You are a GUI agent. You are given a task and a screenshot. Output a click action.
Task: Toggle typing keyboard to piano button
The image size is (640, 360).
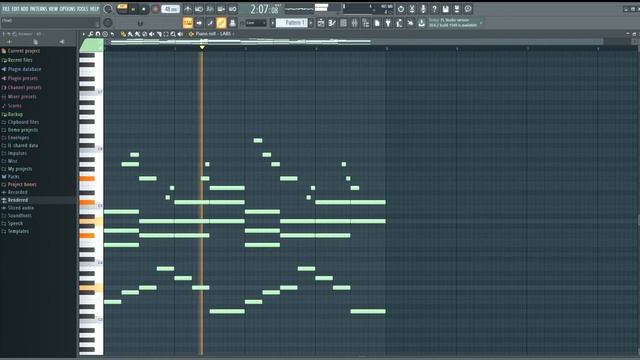pyautogui.click(x=188, y=23)
